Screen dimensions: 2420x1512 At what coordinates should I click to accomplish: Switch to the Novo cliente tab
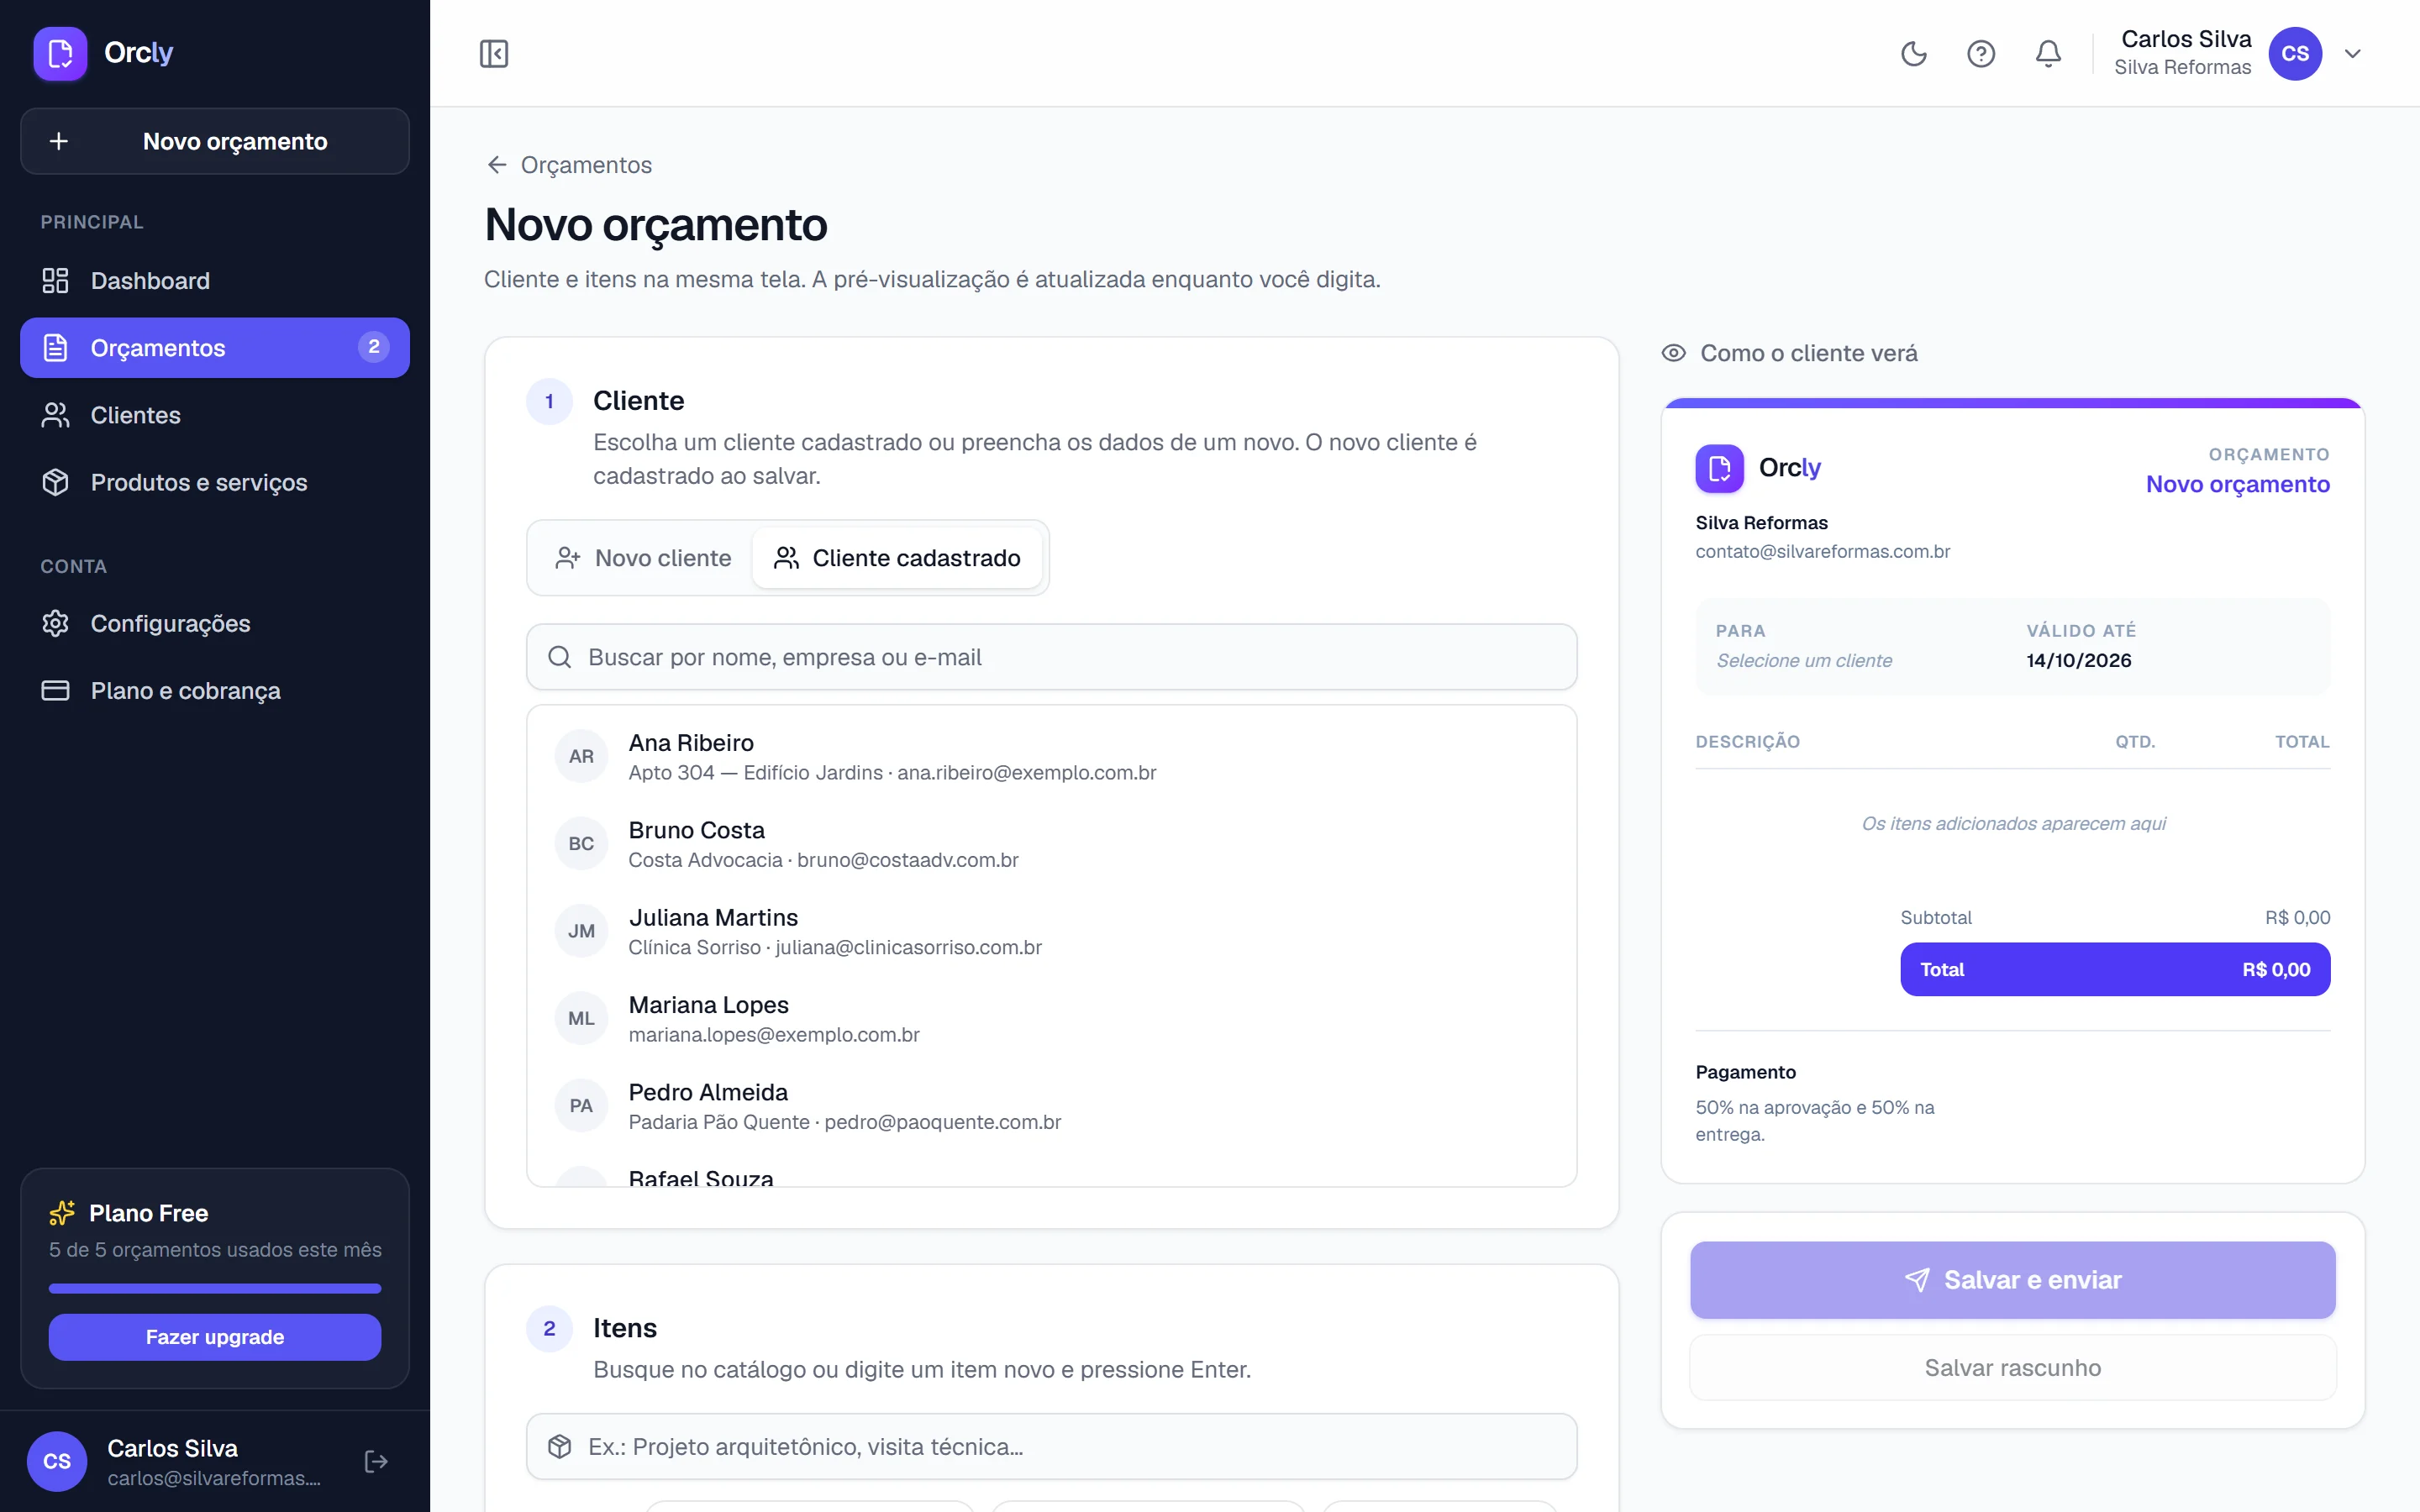[x=644, y=558]
